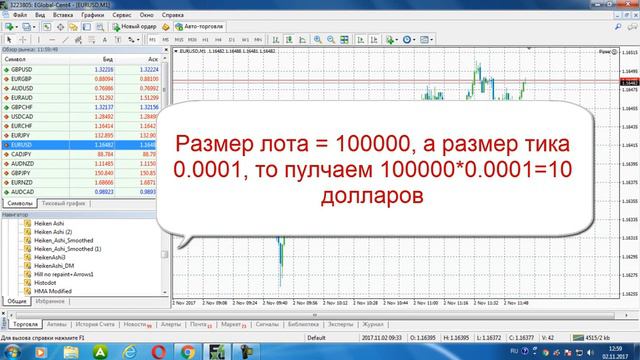Select the horizontal line drawing tool

pos(52,40)
